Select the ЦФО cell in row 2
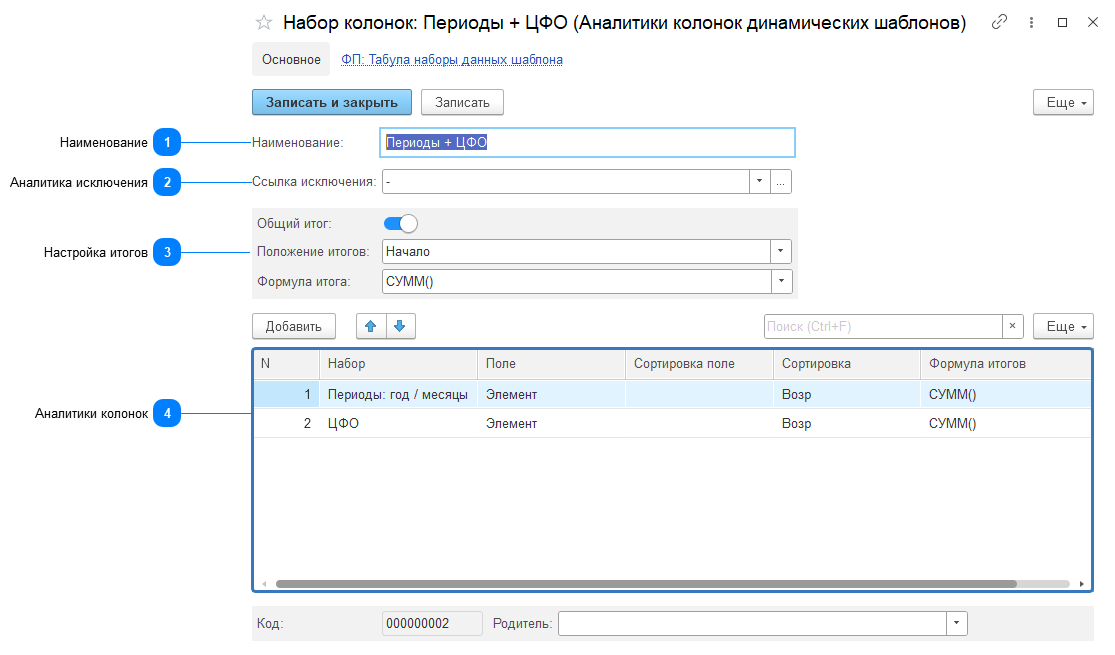Screen dimensions: 1115x655 pos(398,423)
